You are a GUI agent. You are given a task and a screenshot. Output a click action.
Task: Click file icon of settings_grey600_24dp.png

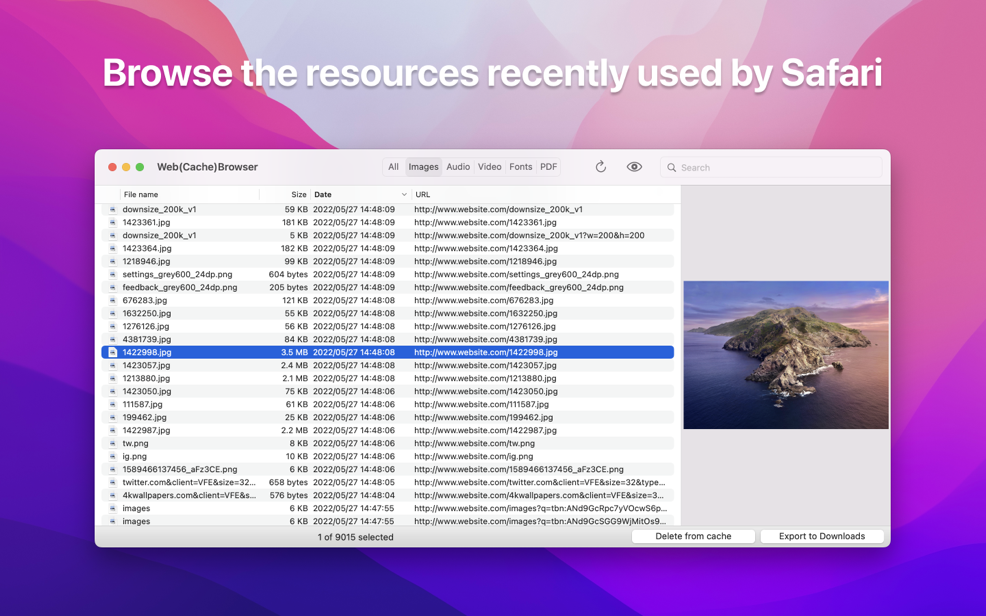pyautogui.click(x=113, y=274)
